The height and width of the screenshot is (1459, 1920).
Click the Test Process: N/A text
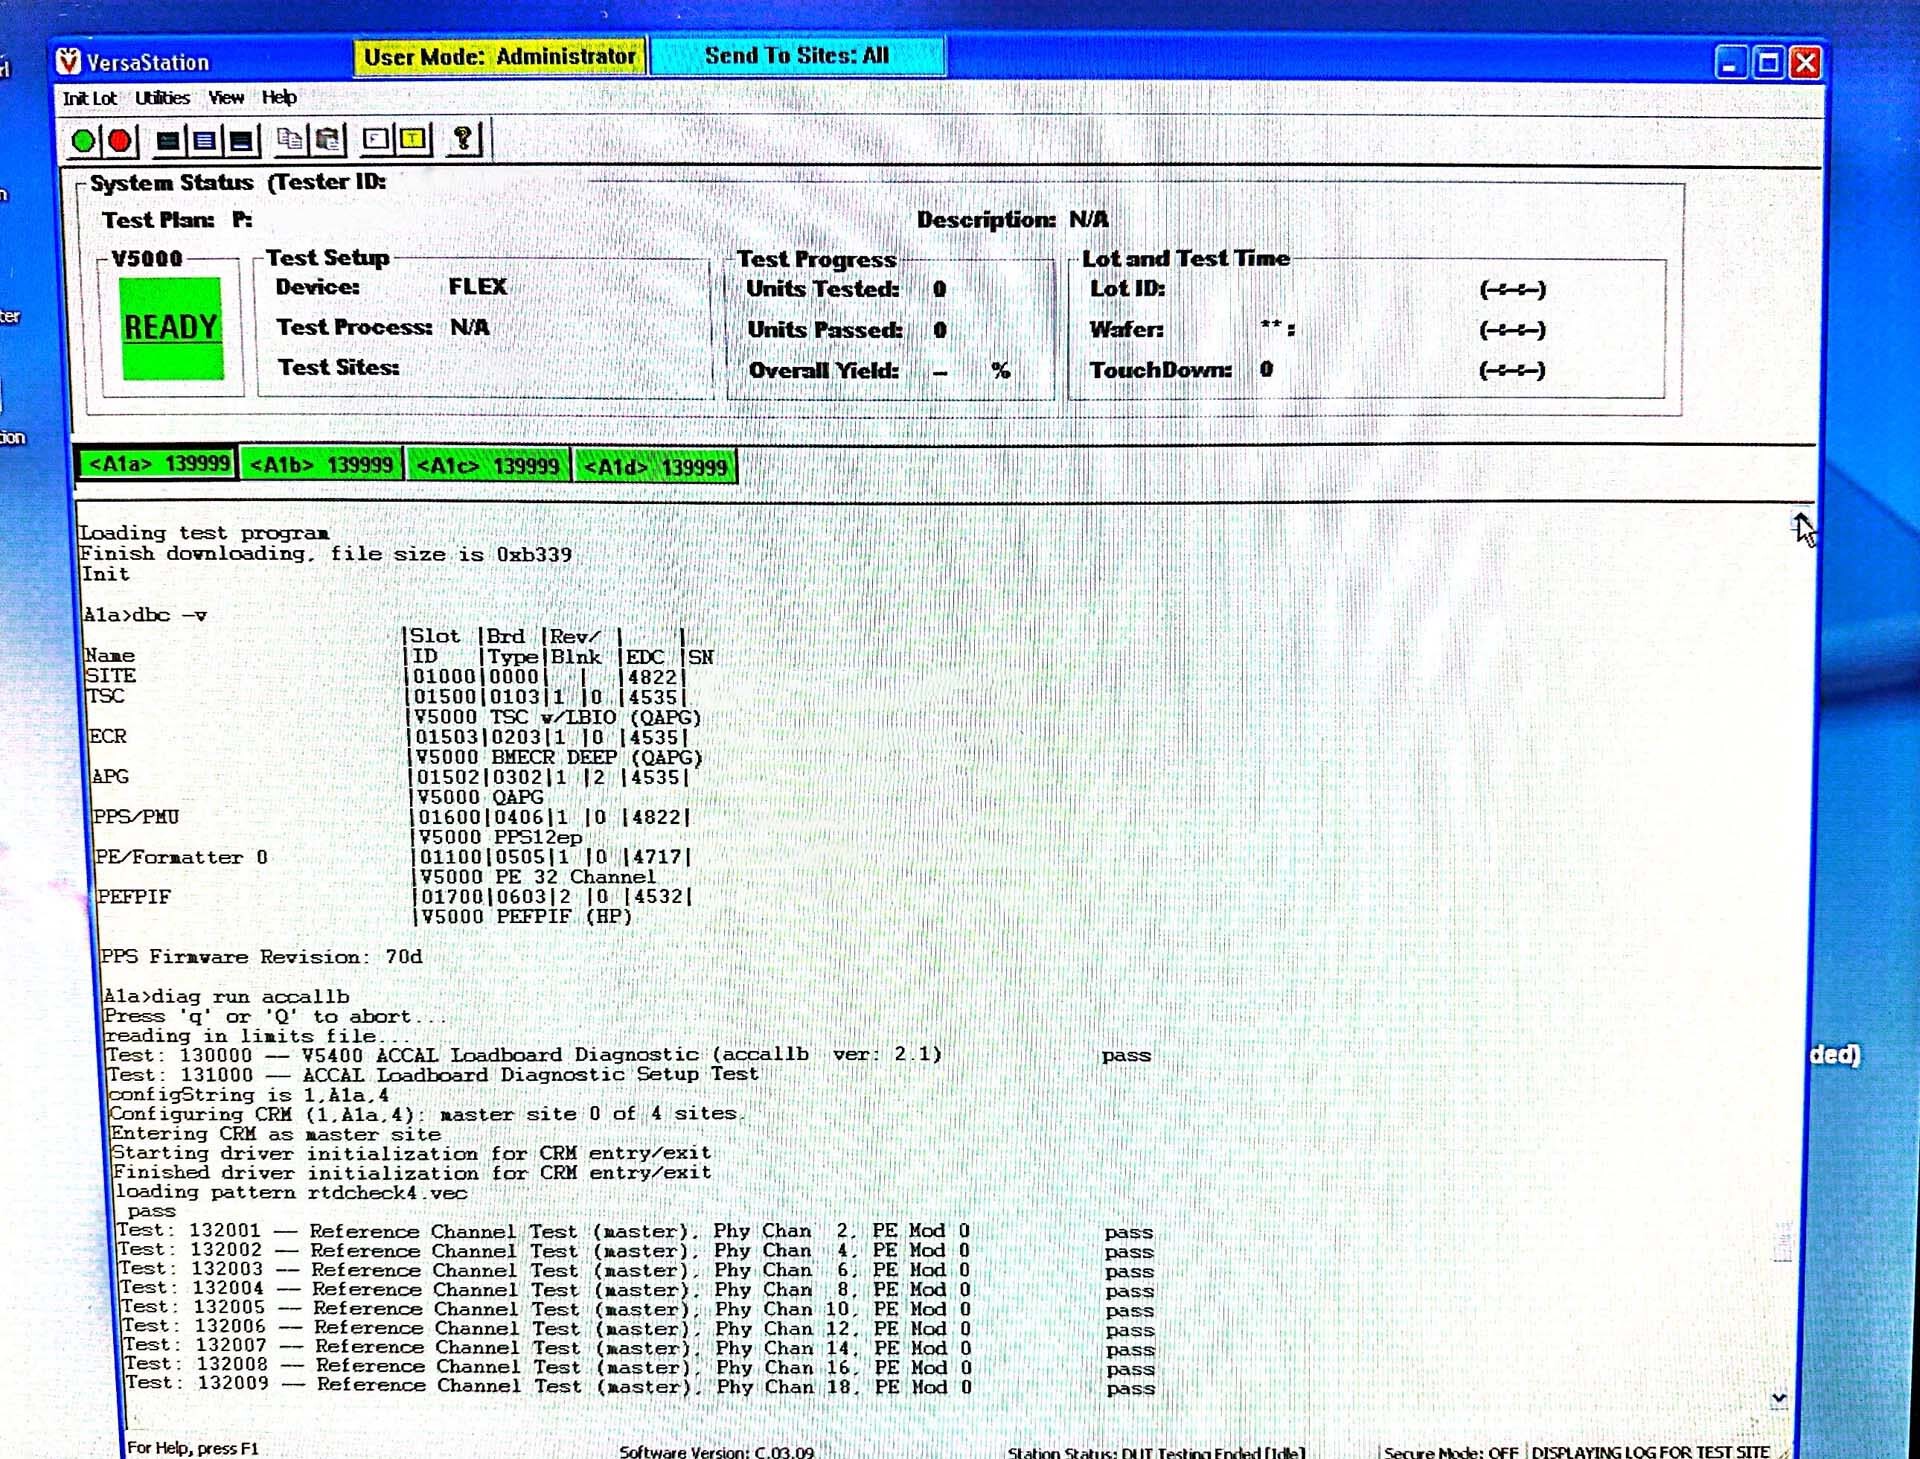point(383,328)
